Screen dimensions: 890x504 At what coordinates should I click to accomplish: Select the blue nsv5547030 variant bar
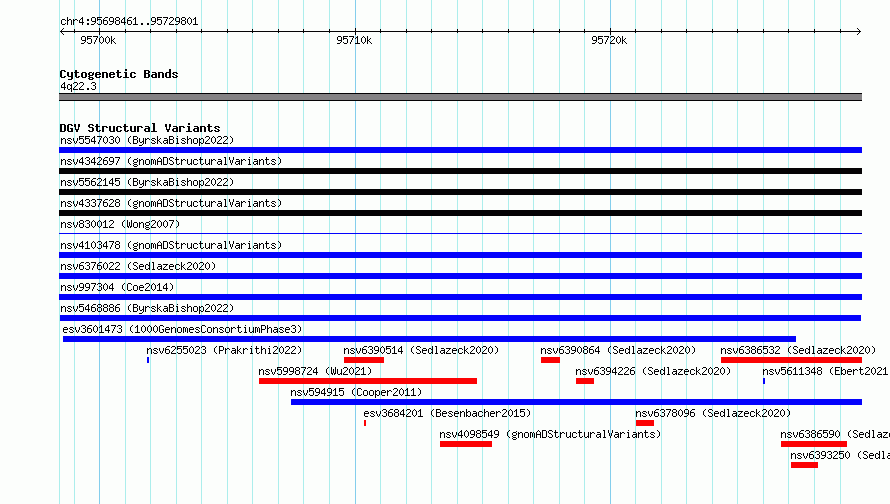click(x=460, y=150)
